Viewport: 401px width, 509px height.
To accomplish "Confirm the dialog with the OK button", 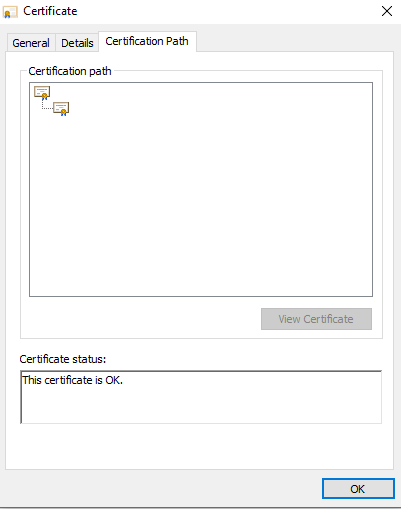I will (x=358, y=489).
